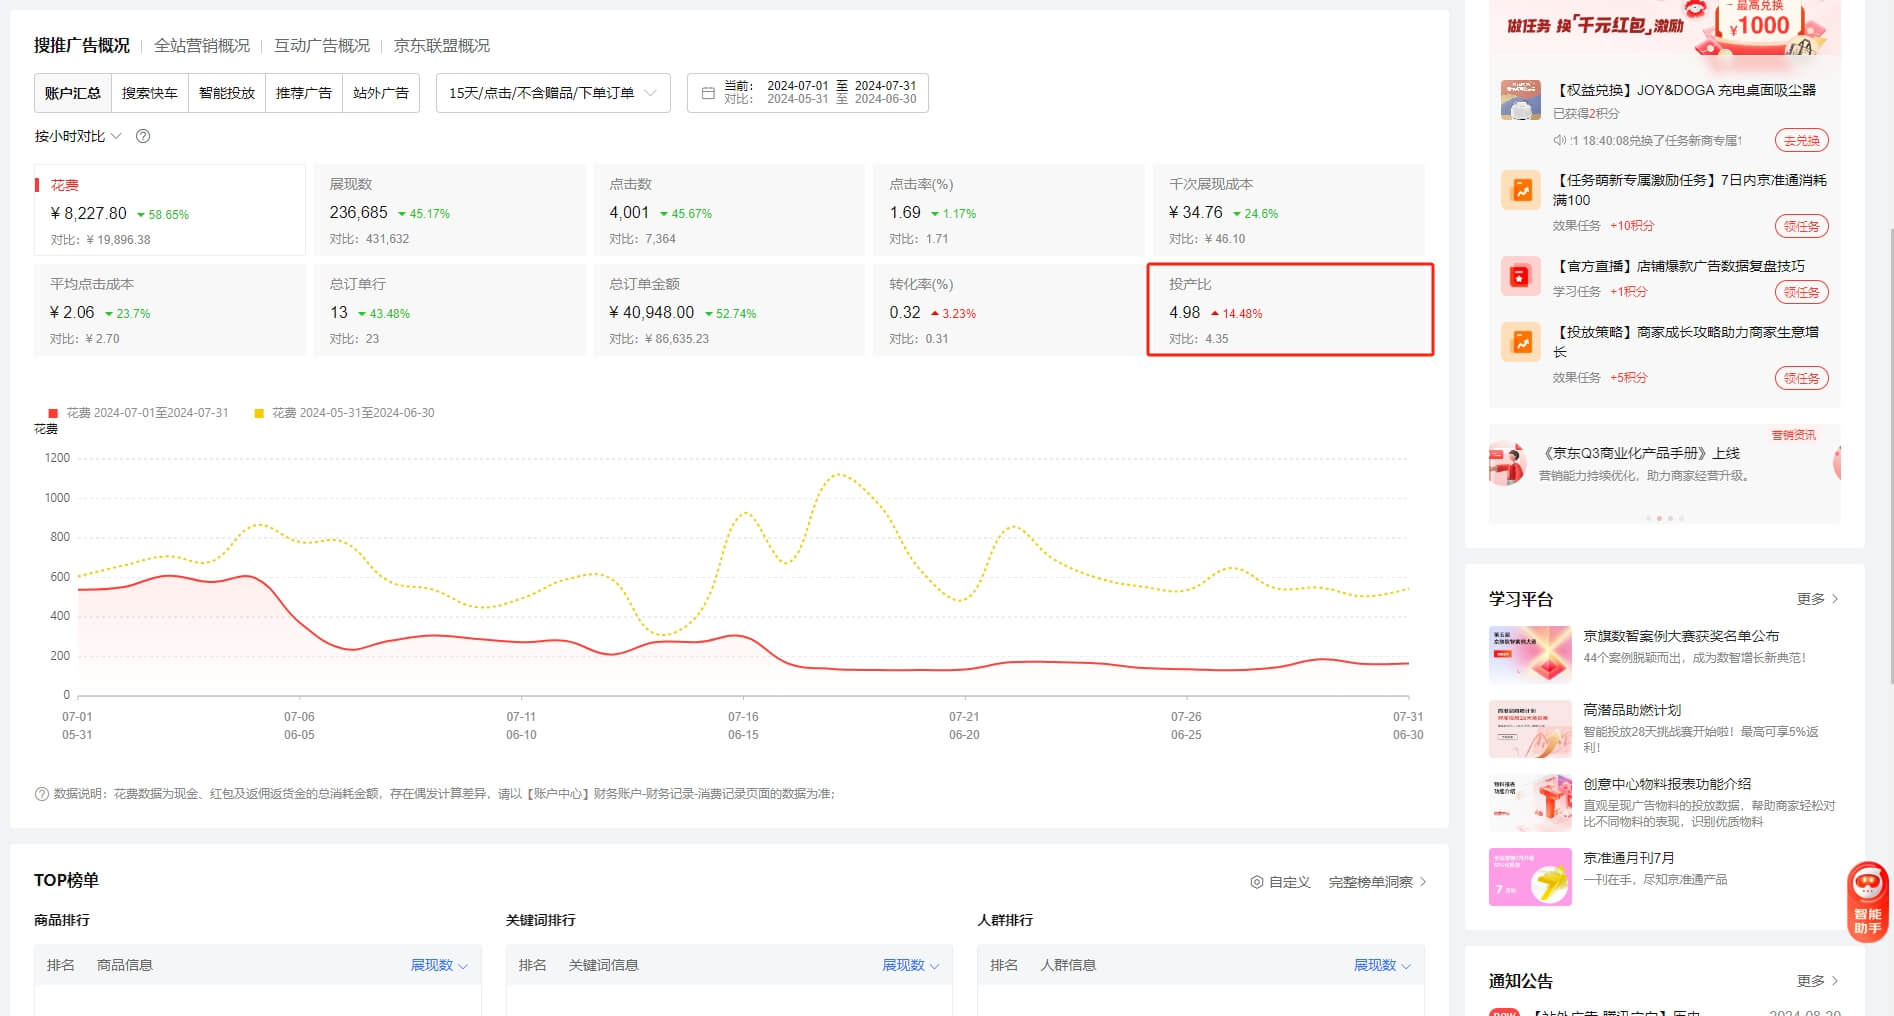This screenshot has height=1016, width=1894.
Task: Toggle the yellow 花费 2024-05-31 legend marker
Action: (x=259, y=413)
